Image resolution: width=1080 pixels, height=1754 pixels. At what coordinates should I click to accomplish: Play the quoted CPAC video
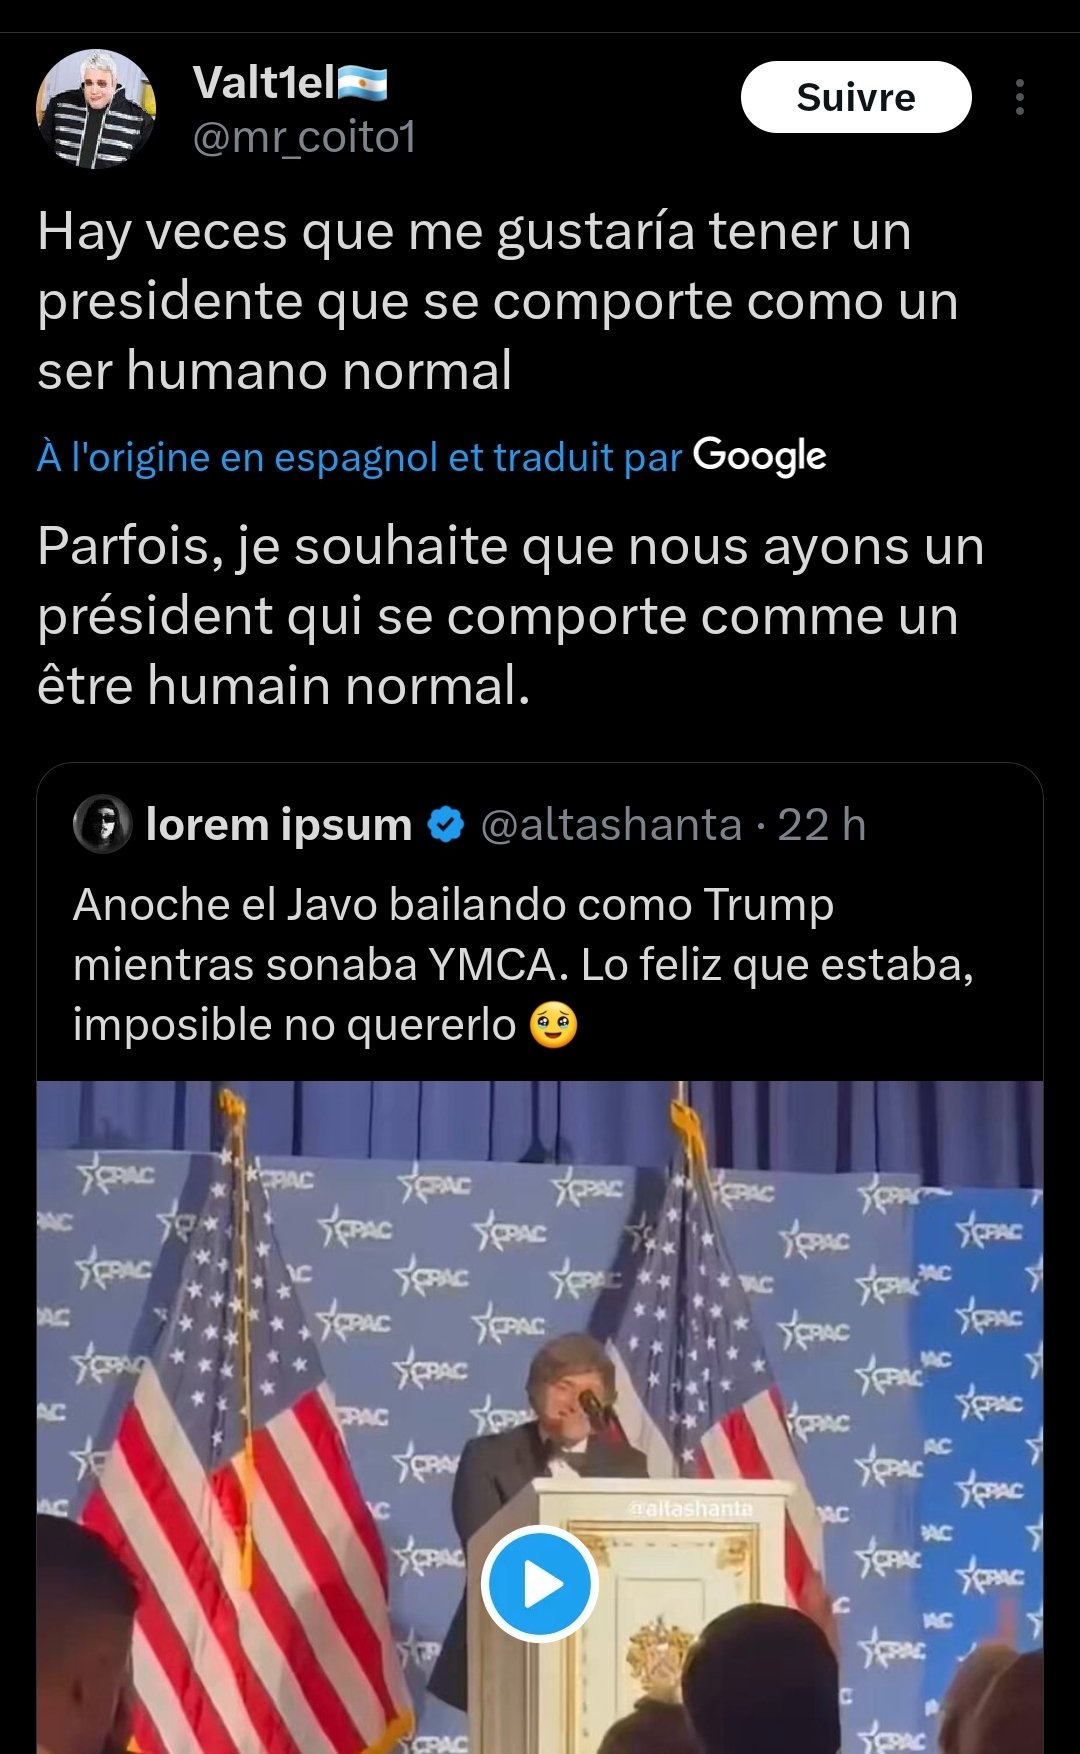539,1583
